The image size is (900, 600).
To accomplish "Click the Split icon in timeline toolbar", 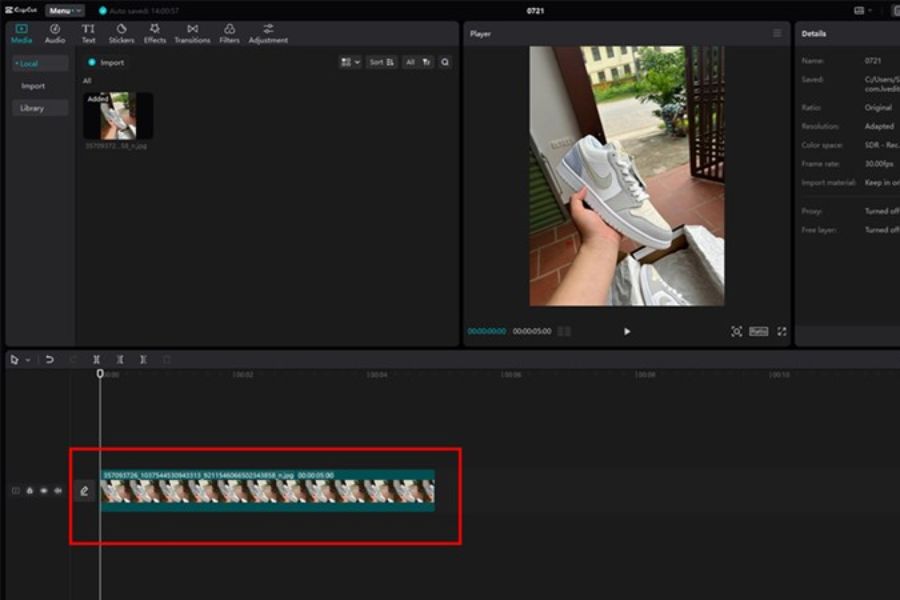I will tap(96, 359).
